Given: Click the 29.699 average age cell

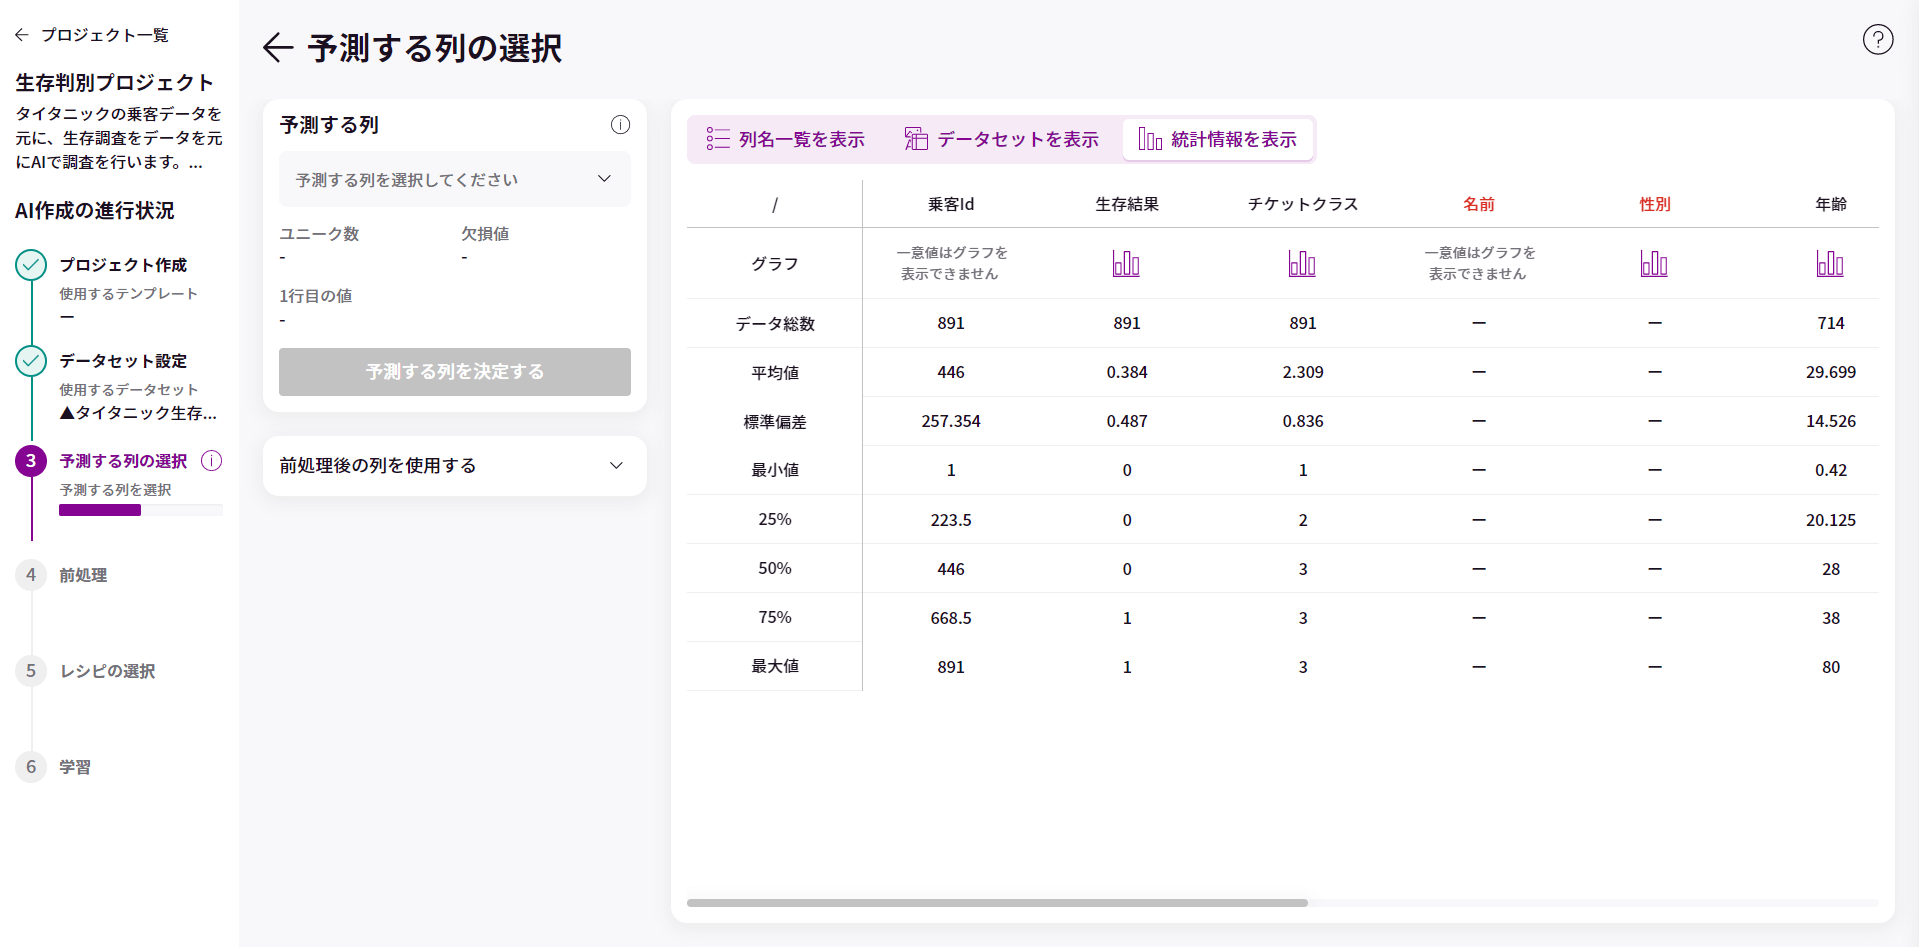Looking at the screenshot, I should click(x=1831, y=373).
